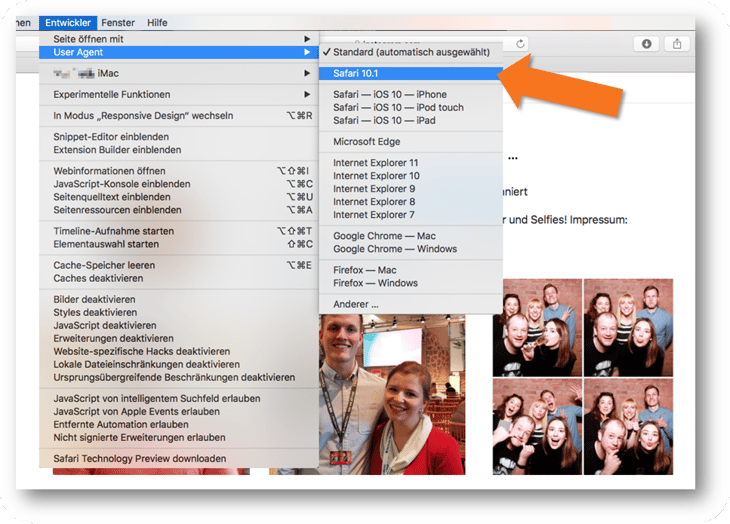Open Webinformationen öffnen
730x524 pixels.
click(x=179, y=171)
